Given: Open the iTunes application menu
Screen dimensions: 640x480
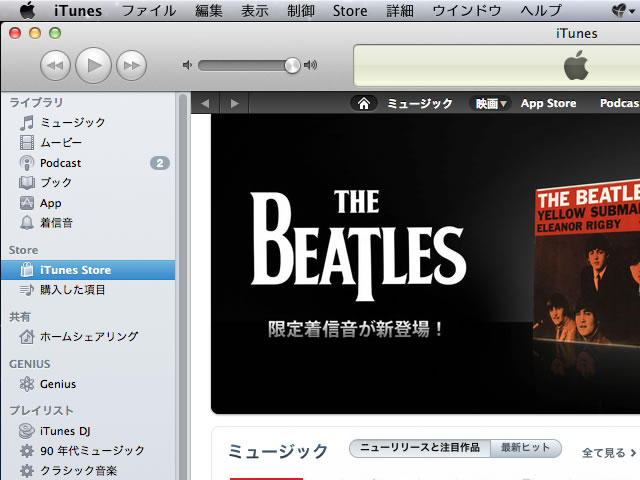Looking at the screenshot, I should [x=78, y=11].
